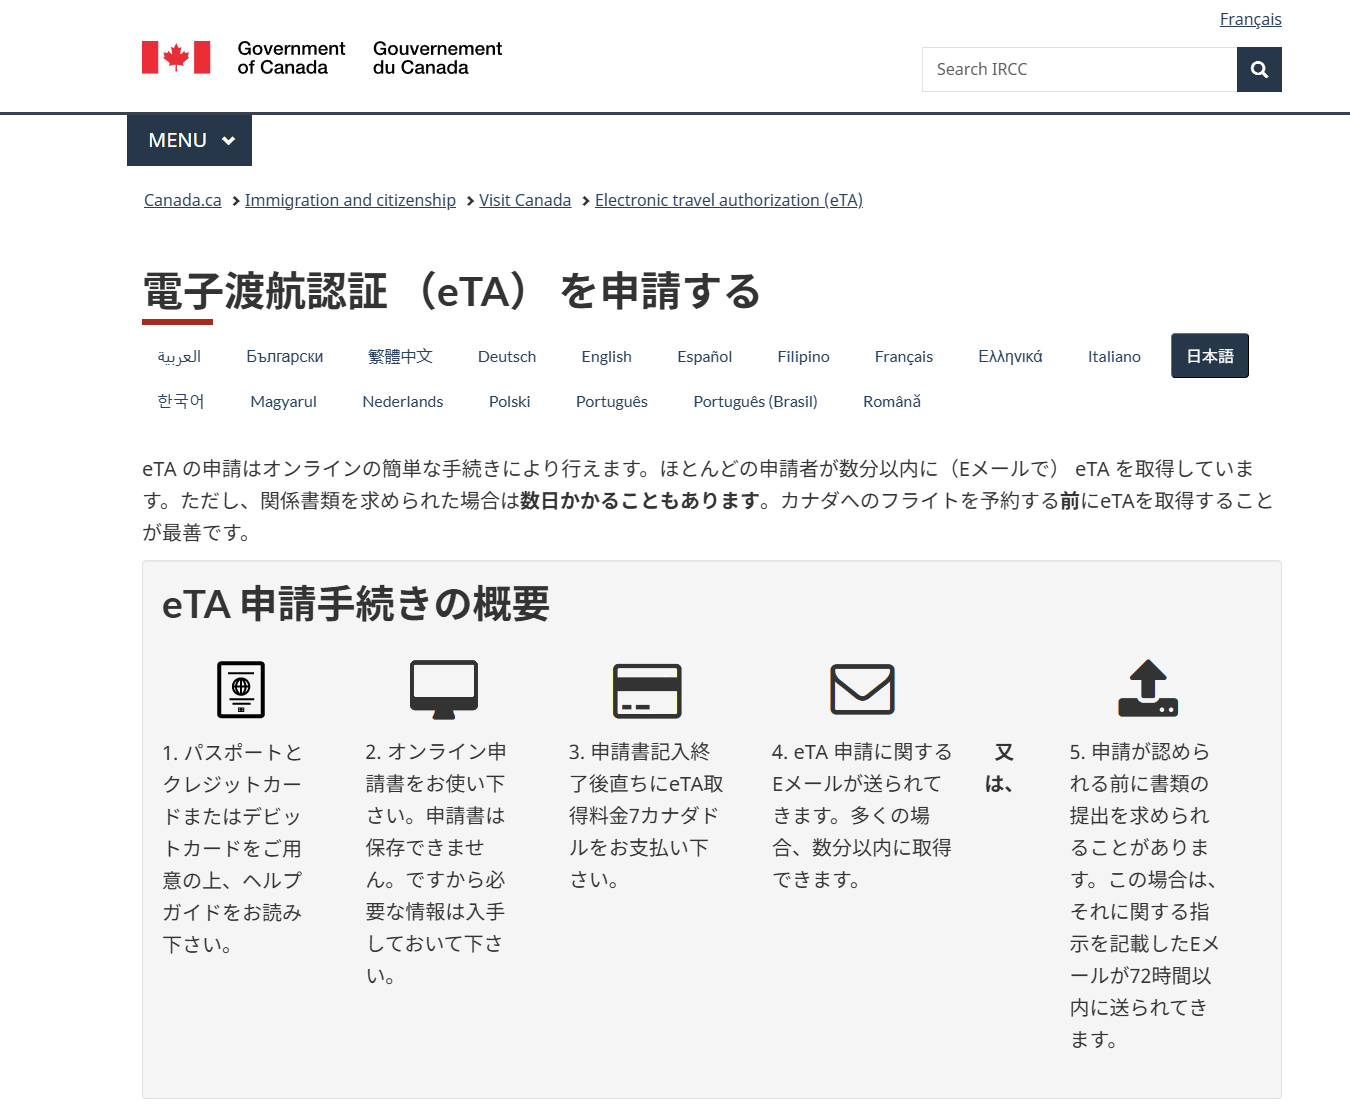1350x1110 pixels.
Task: Select the English language tab
Action: (x=607, y=356)
